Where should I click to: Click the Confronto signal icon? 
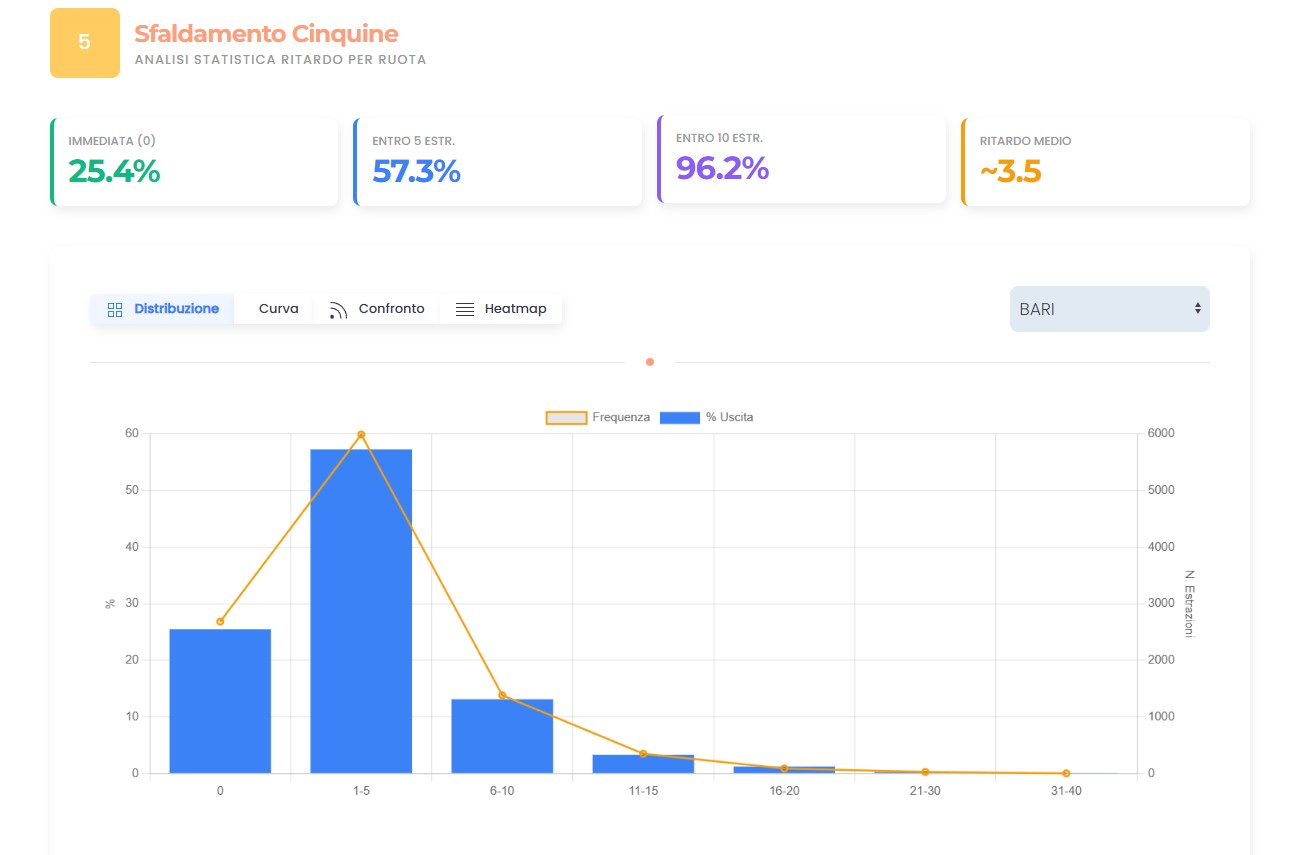point(338,309)
